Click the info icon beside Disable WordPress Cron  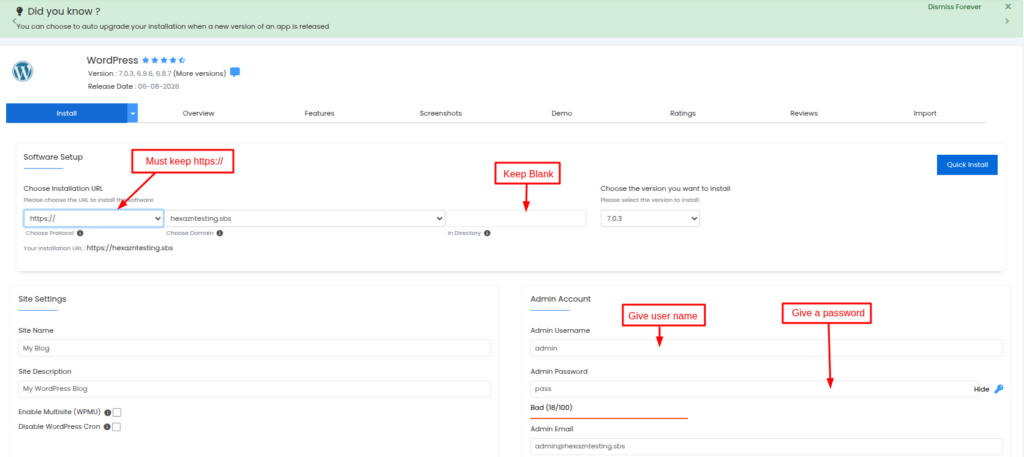click(x=108, y=427)
